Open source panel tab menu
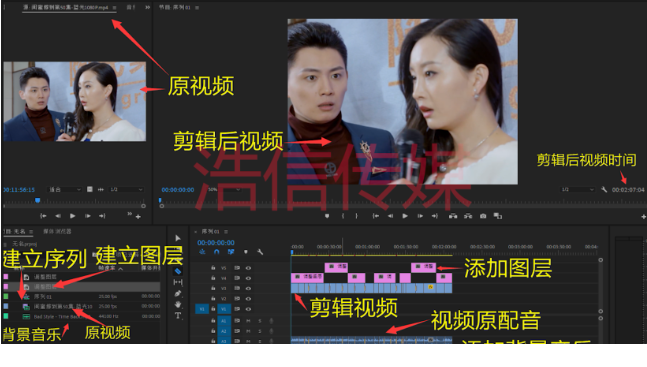The width and height of the screenshot is (647, 367). (x=114, y=7)
